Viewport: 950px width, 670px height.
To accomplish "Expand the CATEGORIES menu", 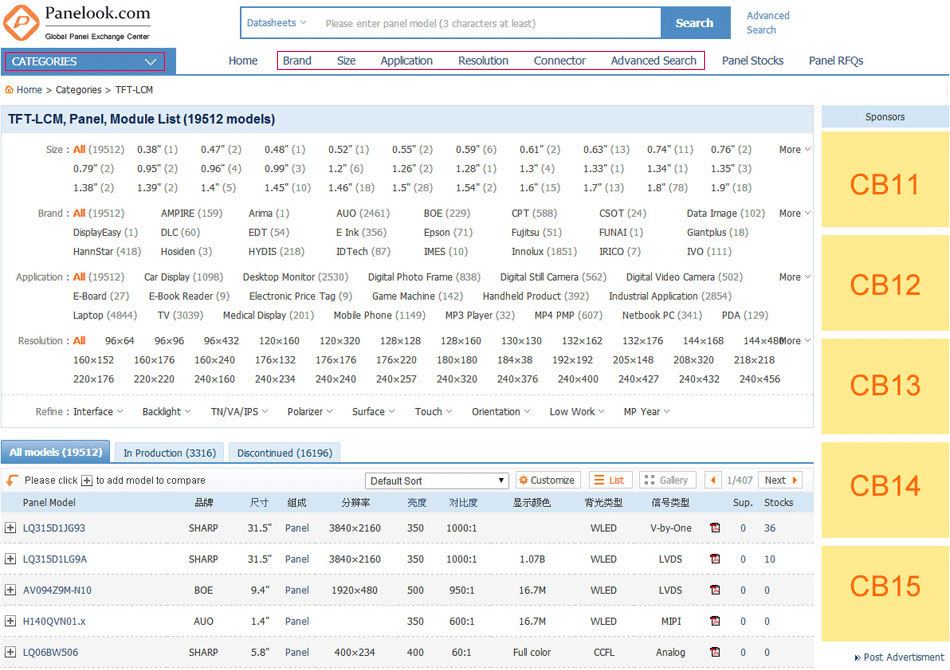I will [85, 62].
